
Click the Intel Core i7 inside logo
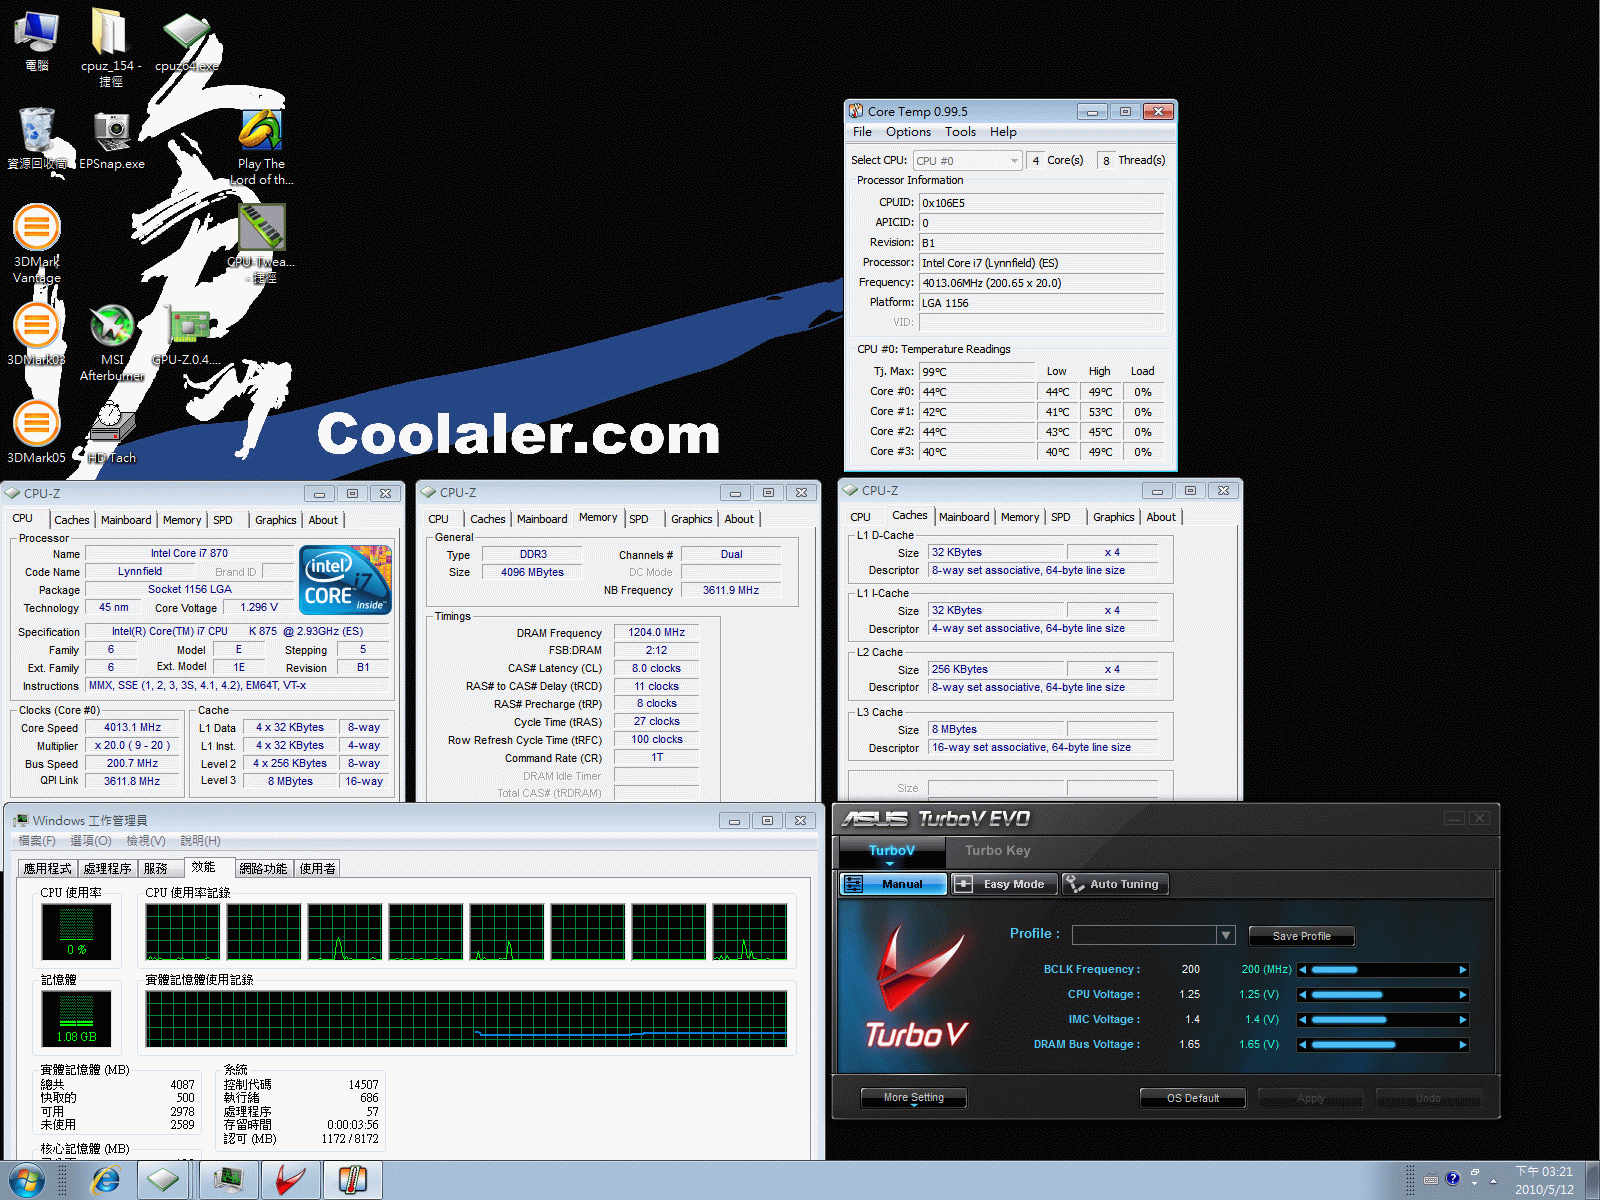(x=345, y=580)
